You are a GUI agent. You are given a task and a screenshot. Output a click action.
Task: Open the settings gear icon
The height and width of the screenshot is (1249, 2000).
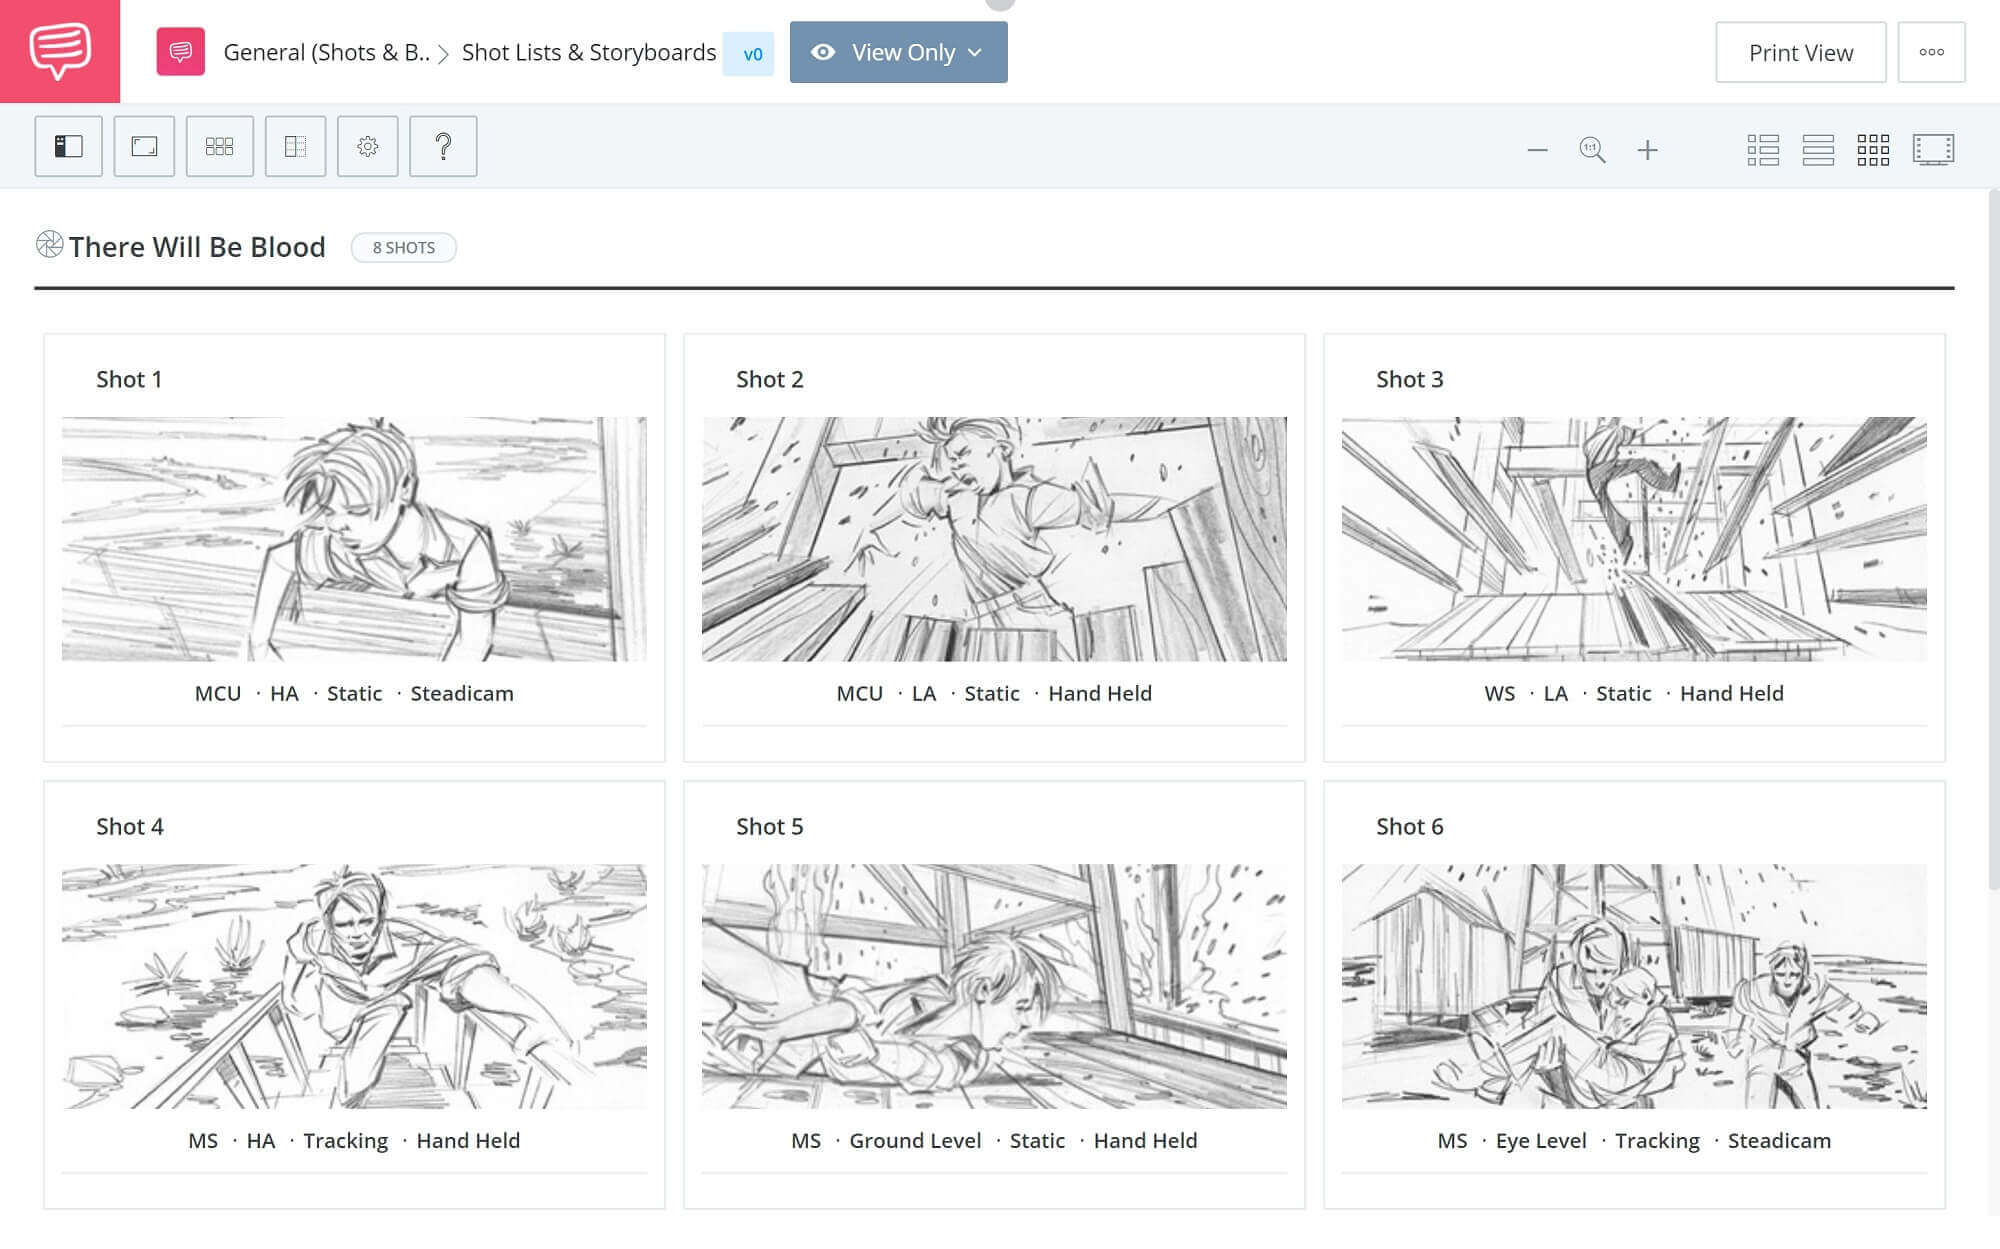[368, 145]
